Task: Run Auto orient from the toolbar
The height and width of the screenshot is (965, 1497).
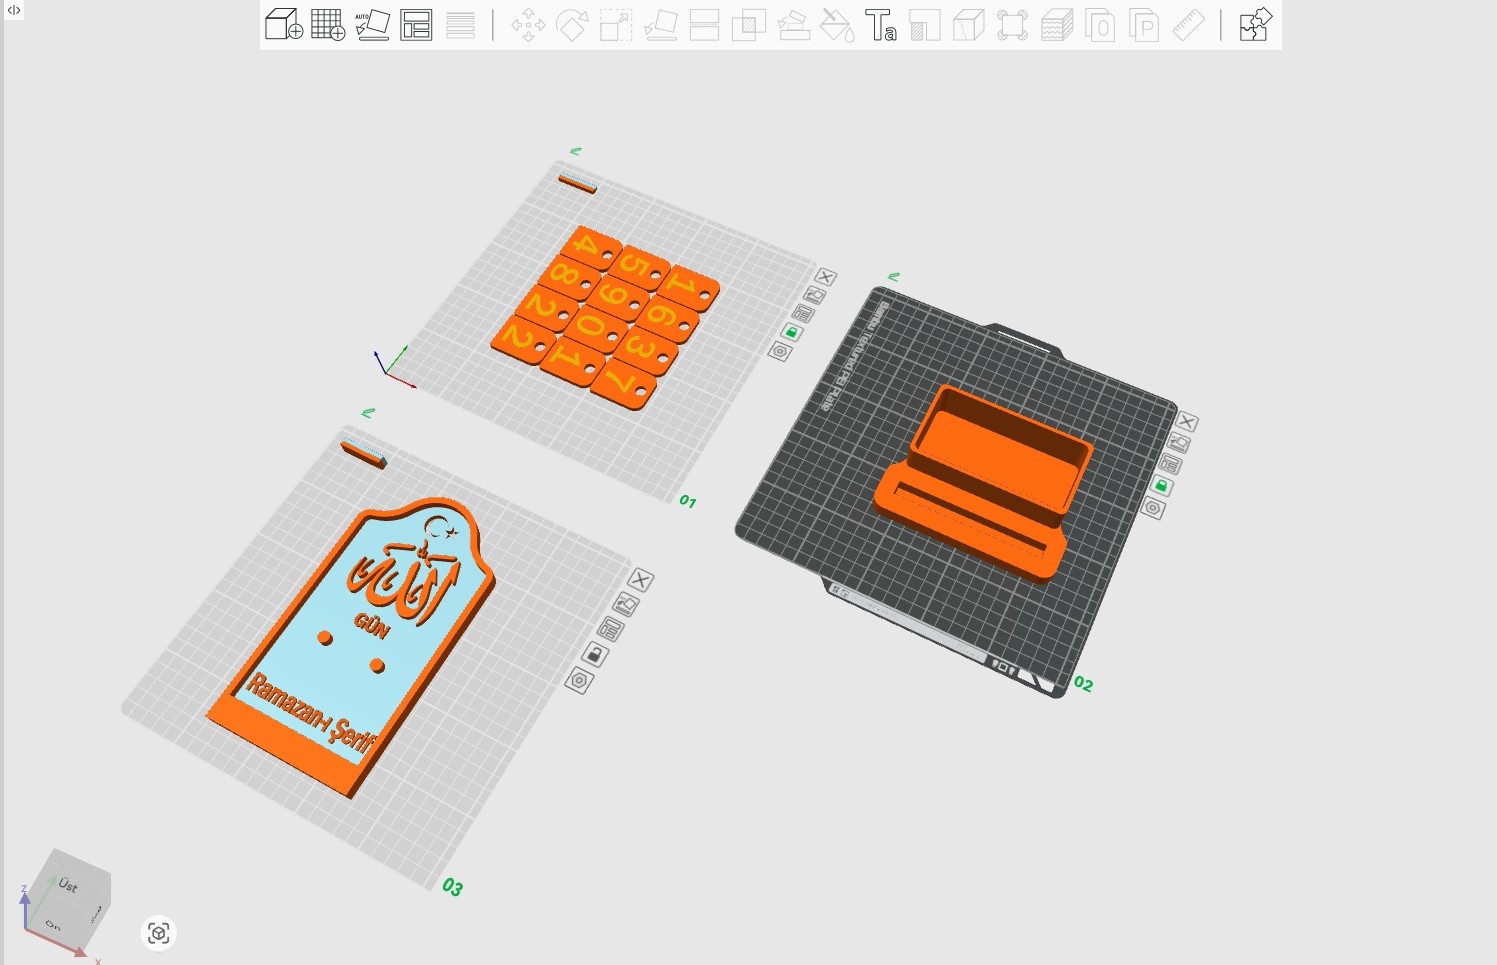Action: [372, 25]
